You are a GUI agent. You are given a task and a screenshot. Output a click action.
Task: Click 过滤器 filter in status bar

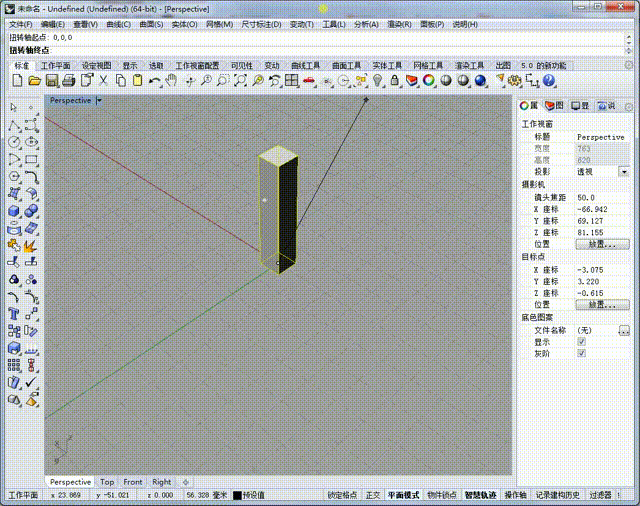pos(600,495)
